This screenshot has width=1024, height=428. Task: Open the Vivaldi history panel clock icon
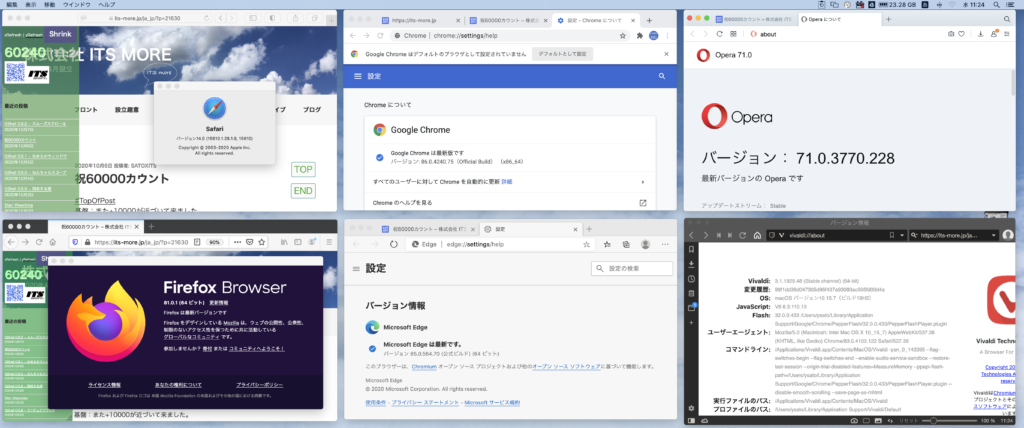pos(692,279)
